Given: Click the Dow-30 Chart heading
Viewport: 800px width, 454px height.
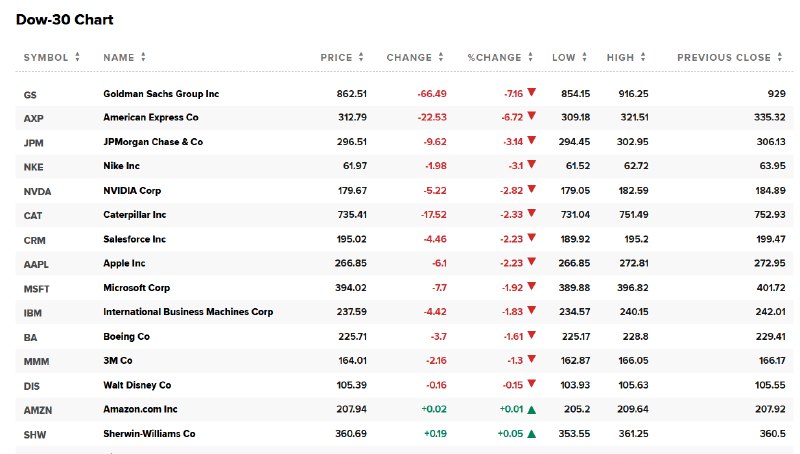Looking at the screenshot, I should coord(65,19).
